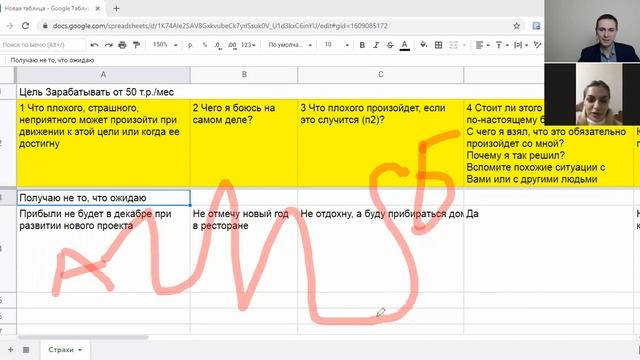Click cell 'Не отдохну, а буду прибираться'
640x360 pixels.
coord(381,249)
